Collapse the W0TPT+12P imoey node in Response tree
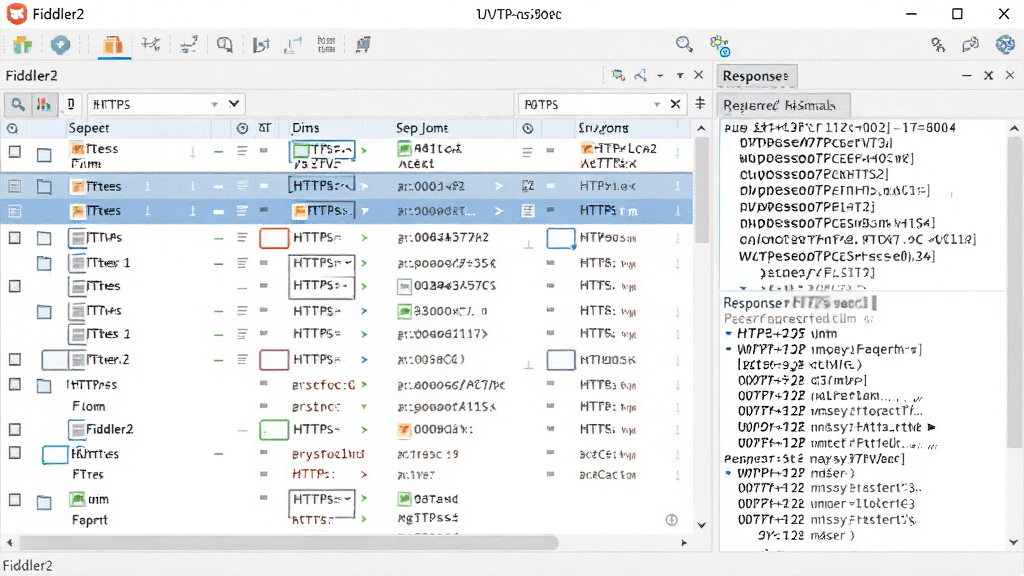This screenshot has width=1024, height=576. (x=729, y=349)
